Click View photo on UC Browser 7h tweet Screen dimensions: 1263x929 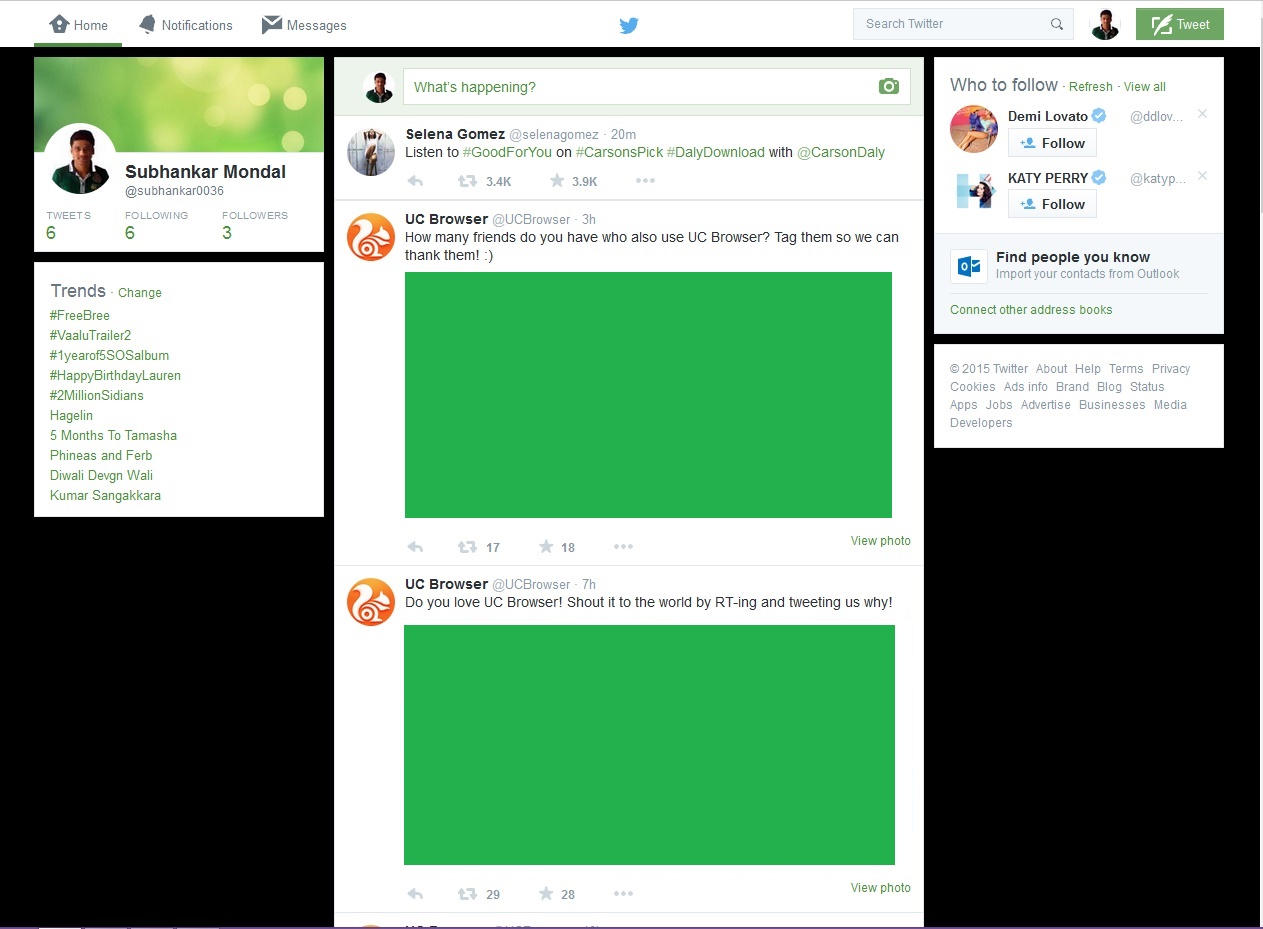coord(881,888)
